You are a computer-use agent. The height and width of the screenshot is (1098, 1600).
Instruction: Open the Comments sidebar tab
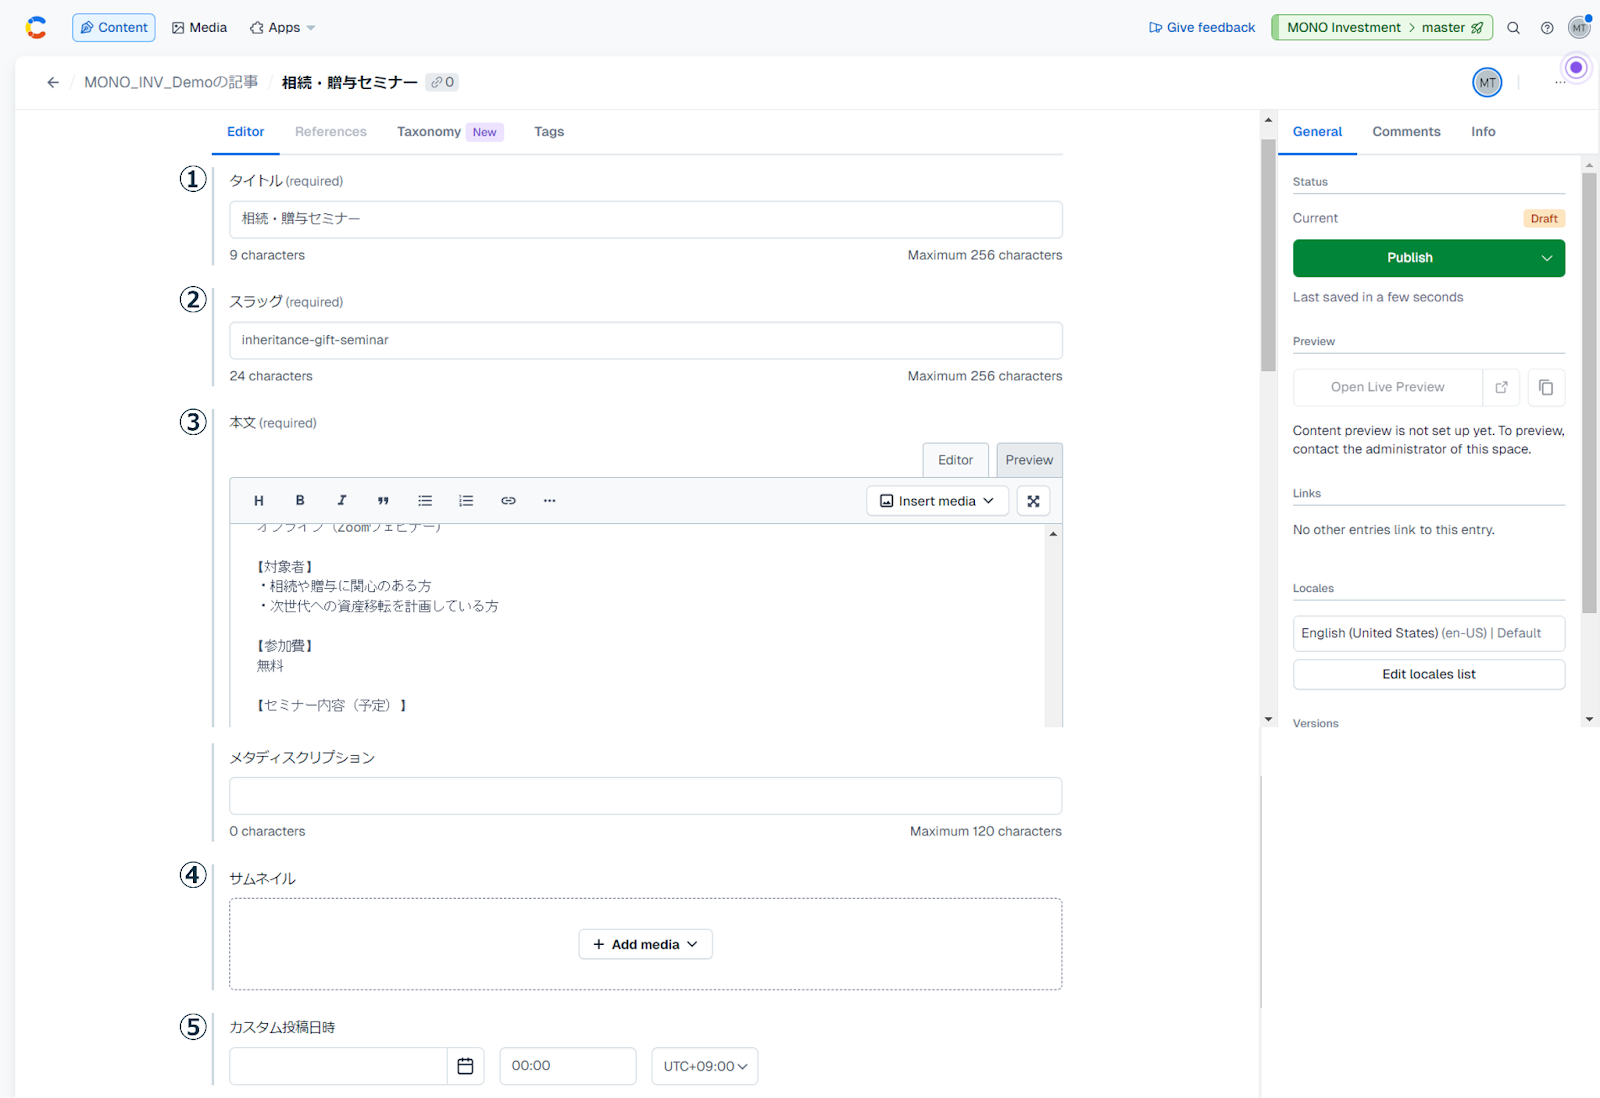pyautogui.click(x=1406, y=132)
